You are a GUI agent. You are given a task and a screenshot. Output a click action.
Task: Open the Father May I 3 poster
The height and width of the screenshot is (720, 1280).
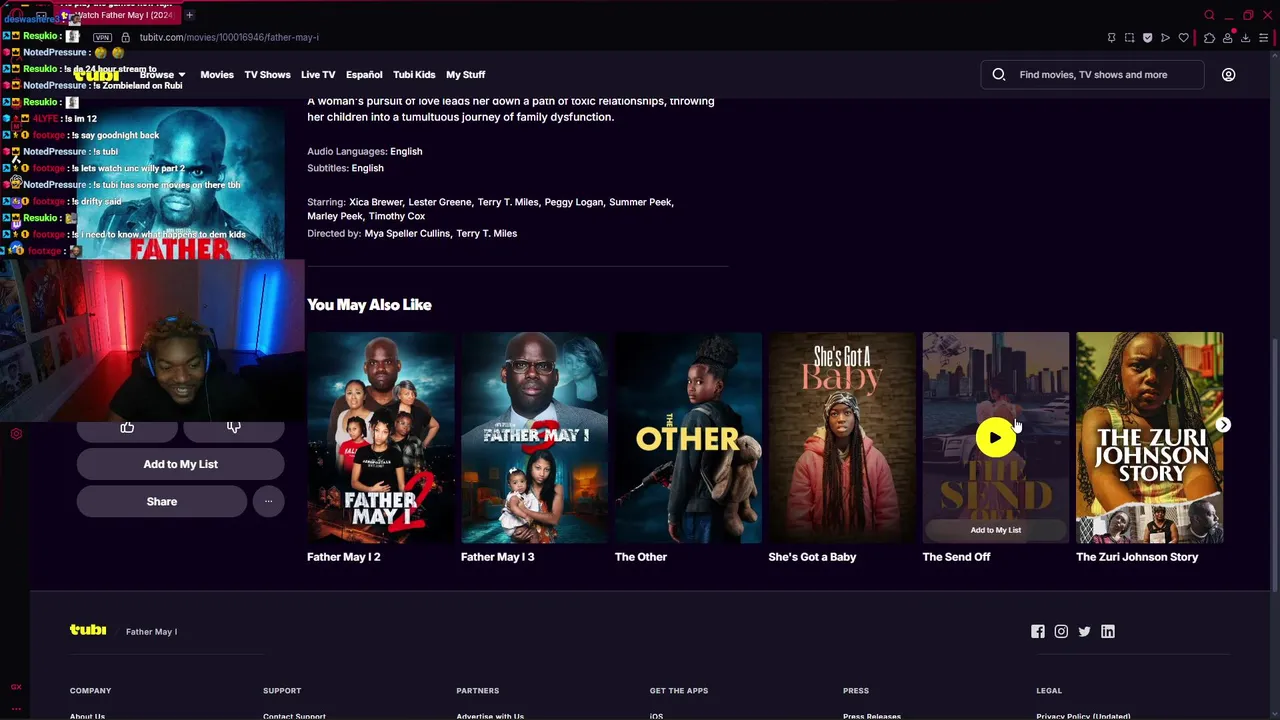tap(535, 437)
